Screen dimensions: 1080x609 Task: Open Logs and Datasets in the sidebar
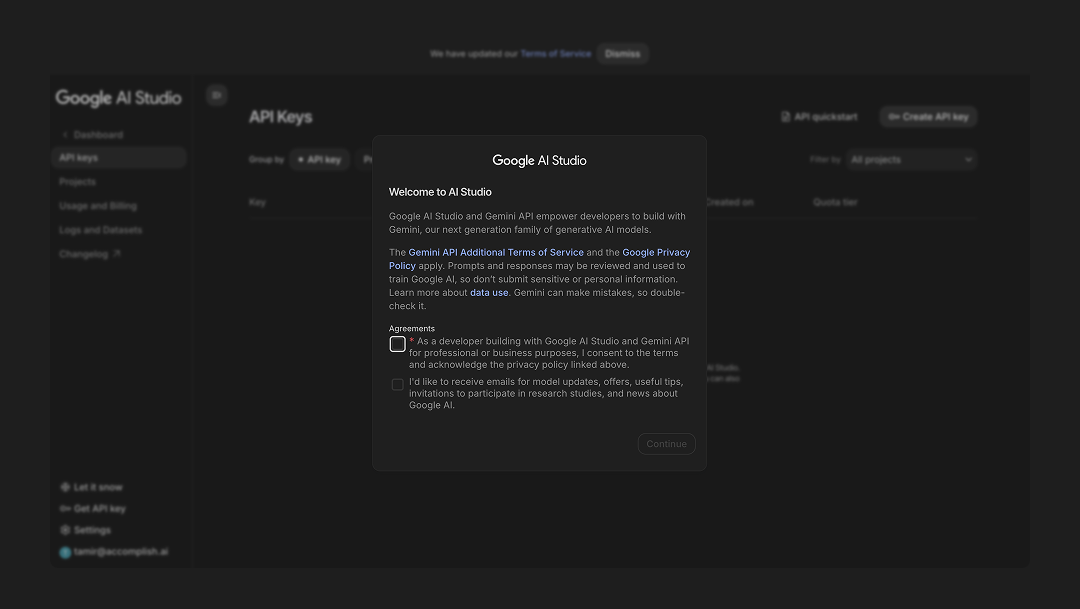101,230
